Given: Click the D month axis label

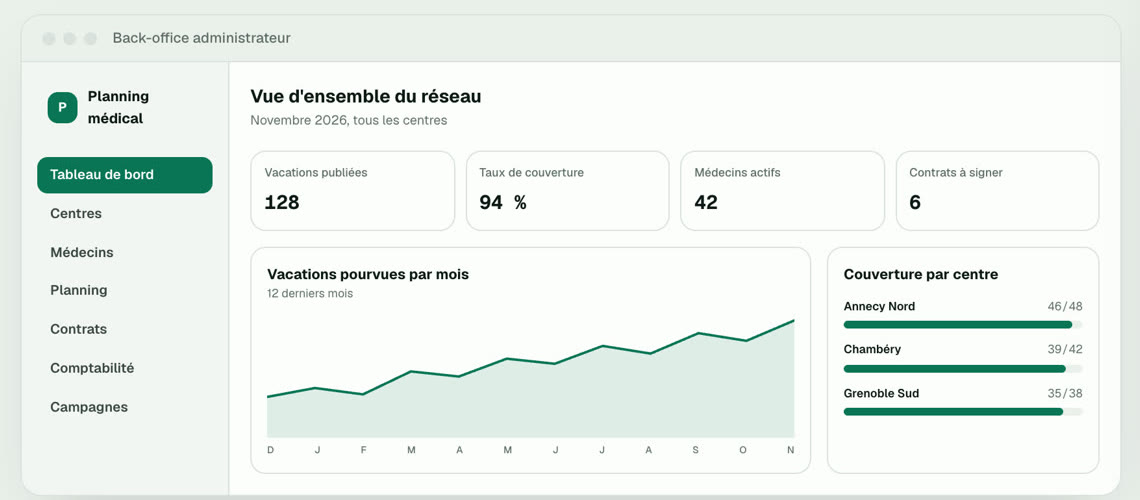Looking at the screenshot, I should (270, 450).
